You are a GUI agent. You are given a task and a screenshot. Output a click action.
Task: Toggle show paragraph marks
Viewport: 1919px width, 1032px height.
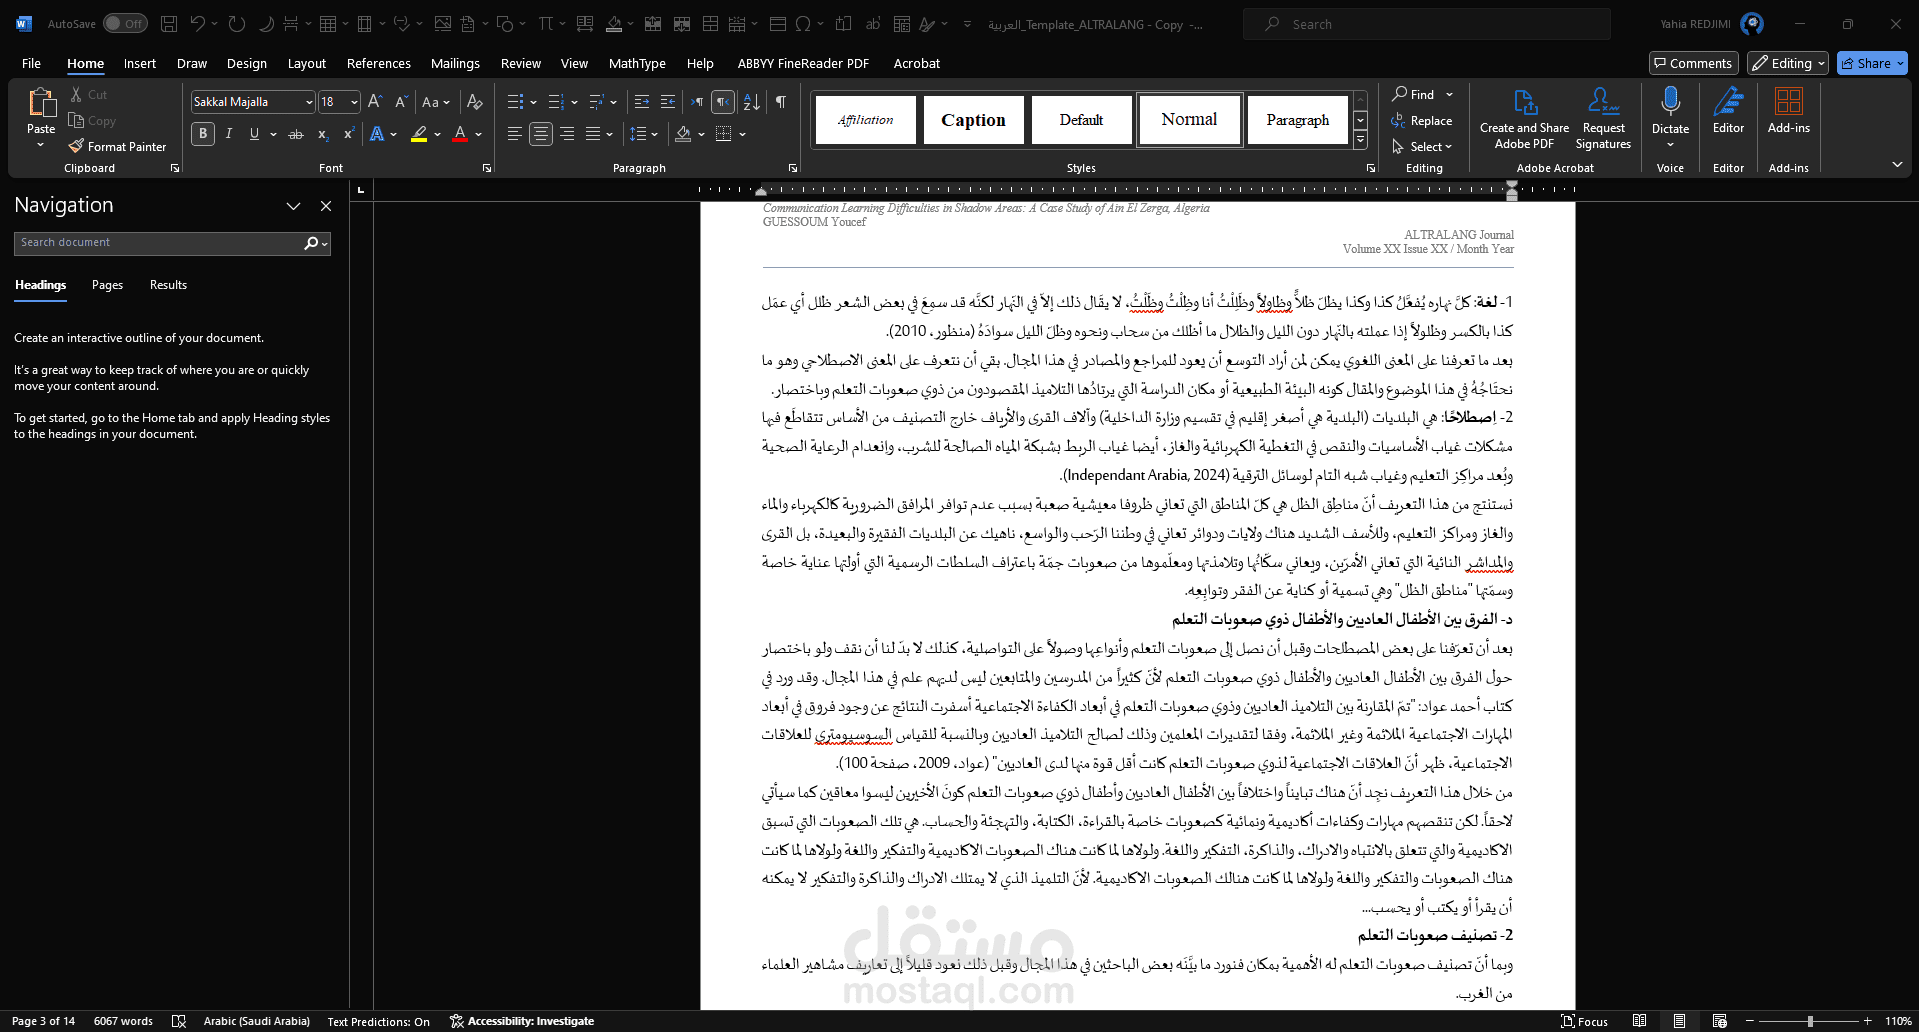(781, 102)
